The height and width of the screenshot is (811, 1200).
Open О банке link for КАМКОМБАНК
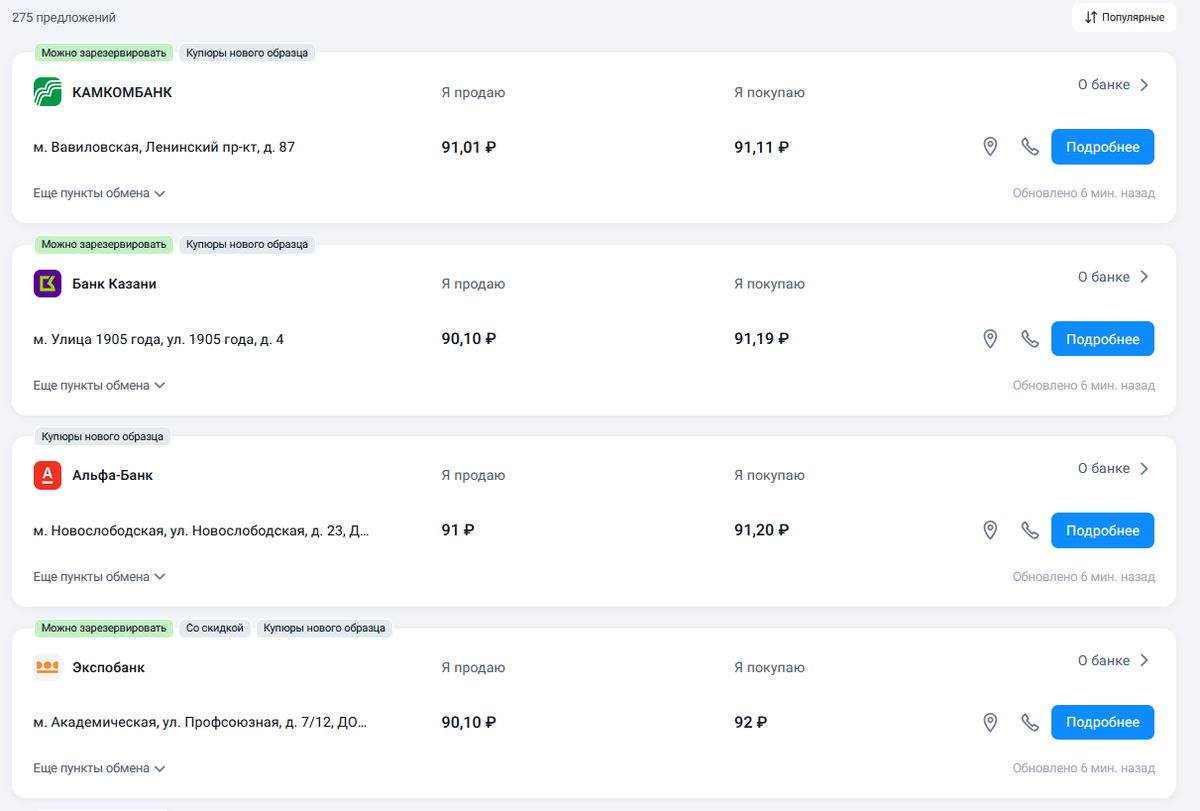pos(1114,85)
